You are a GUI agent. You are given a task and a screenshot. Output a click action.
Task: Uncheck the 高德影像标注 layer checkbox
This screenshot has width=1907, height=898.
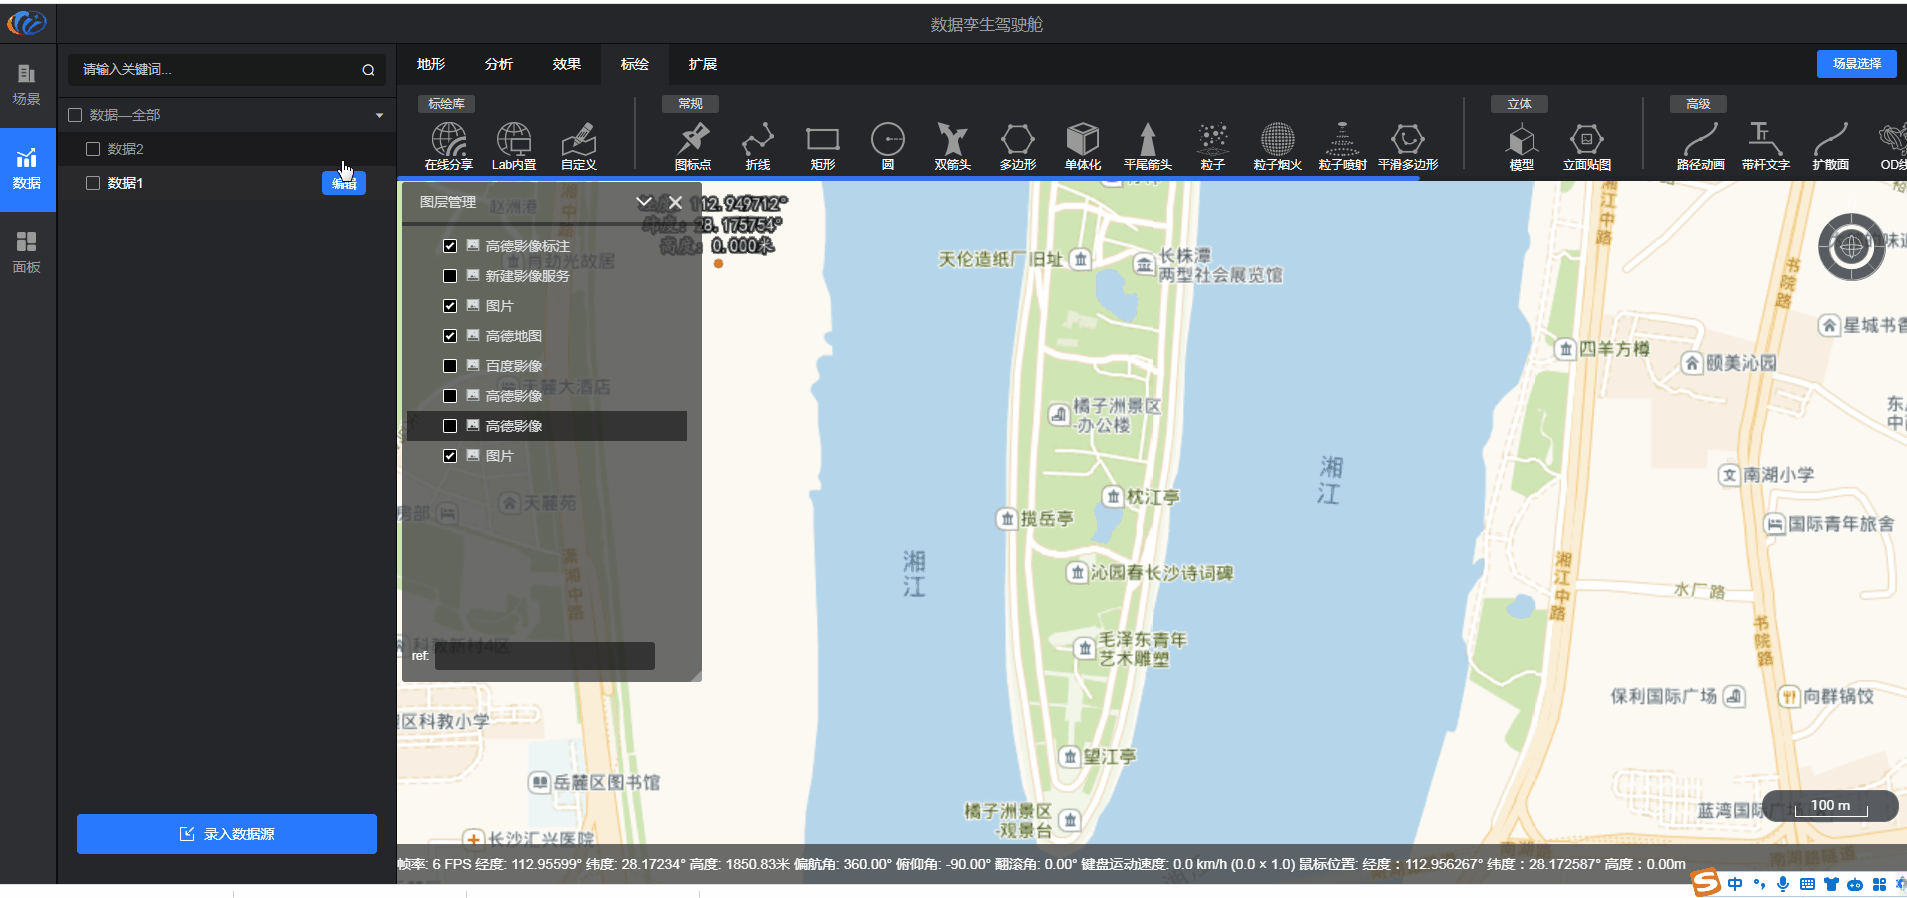point(450,246)
